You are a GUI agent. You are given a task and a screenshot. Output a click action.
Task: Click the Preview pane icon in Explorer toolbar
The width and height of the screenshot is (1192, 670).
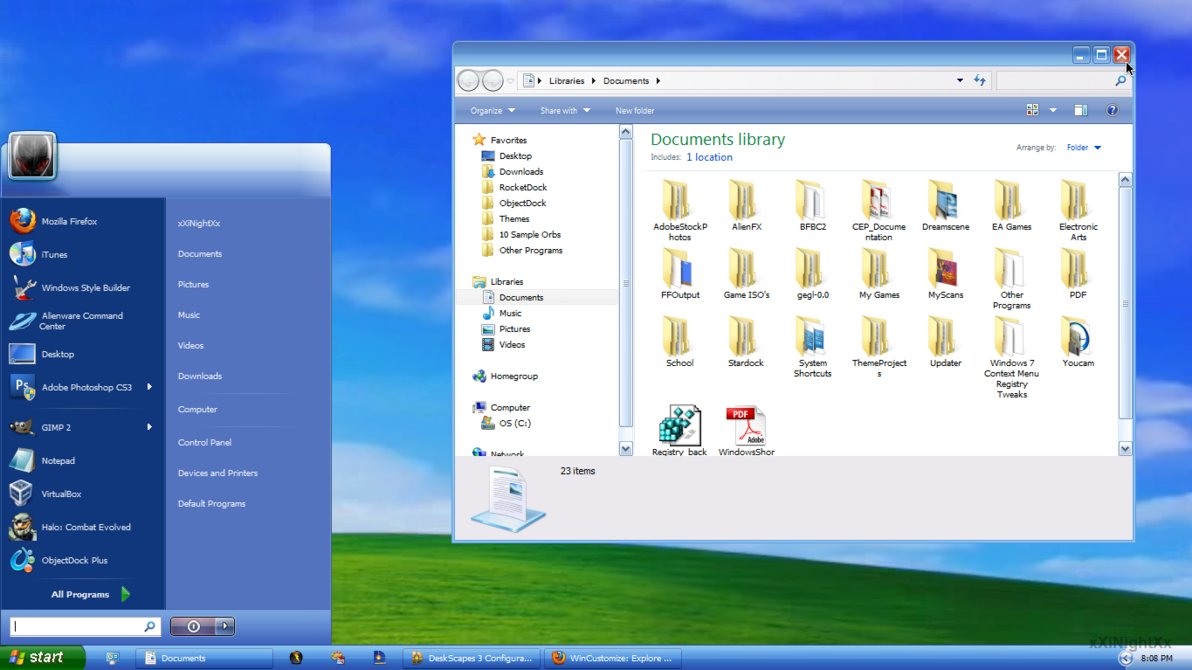coord(1081,110)
